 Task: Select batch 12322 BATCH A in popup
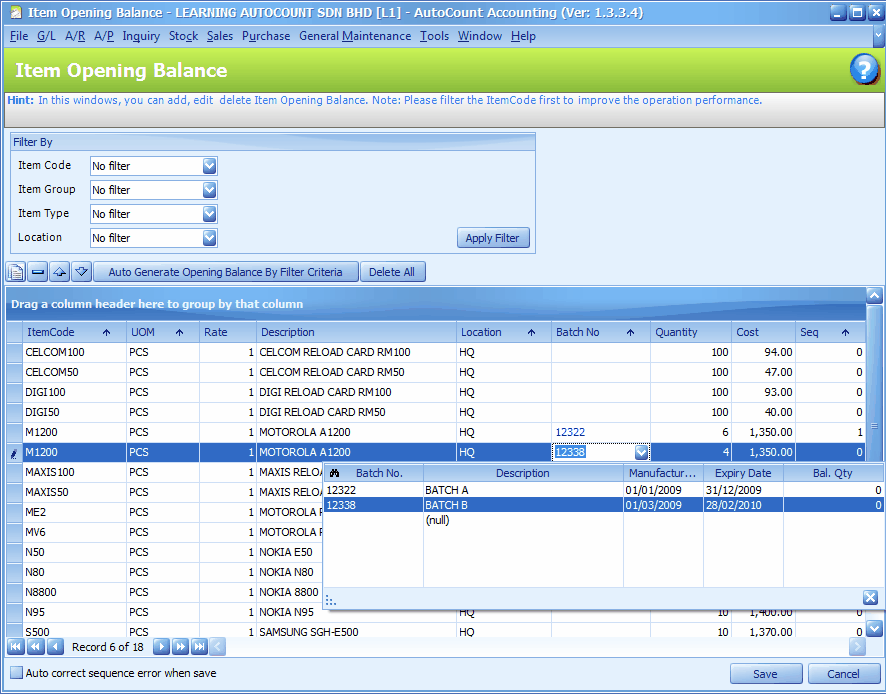pyautogui.click(x=604, y=490)
